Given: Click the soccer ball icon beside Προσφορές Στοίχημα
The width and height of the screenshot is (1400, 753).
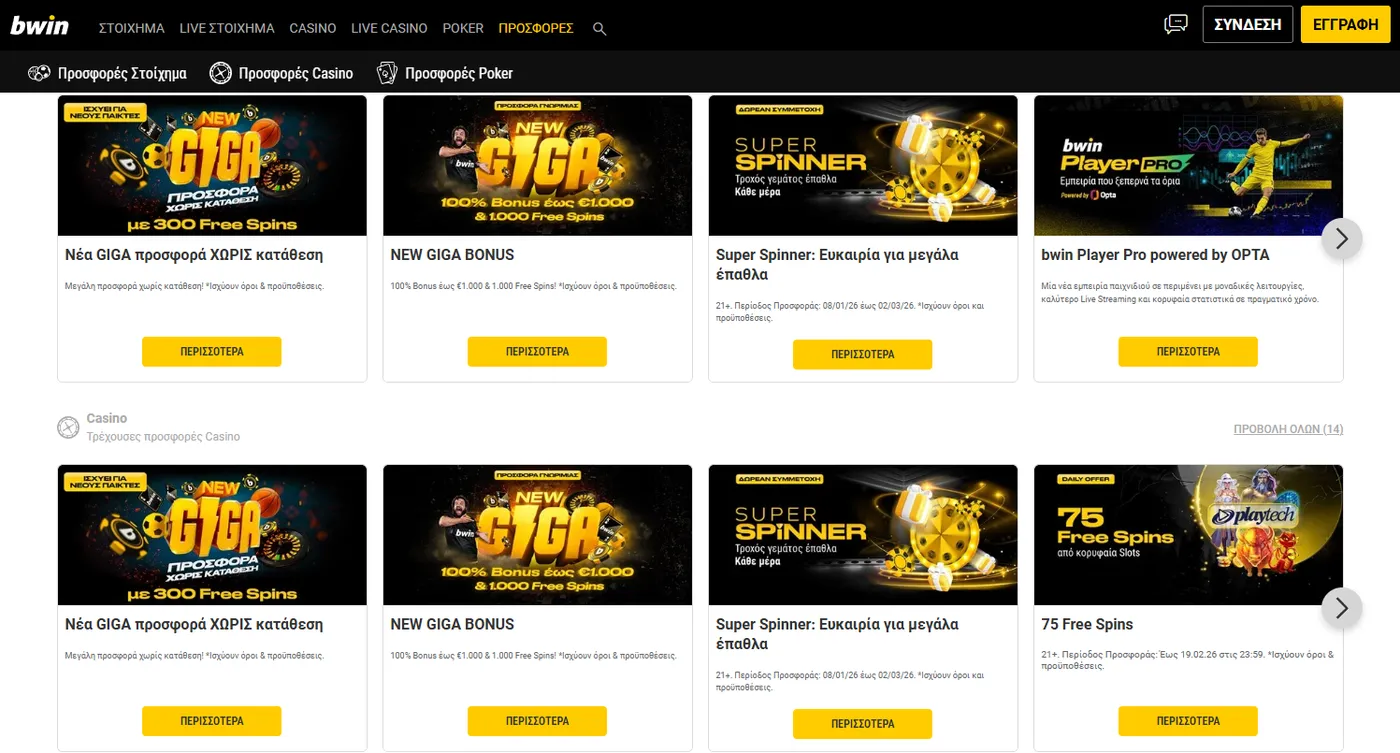Looking at the screenshot, I should [39, 72].
